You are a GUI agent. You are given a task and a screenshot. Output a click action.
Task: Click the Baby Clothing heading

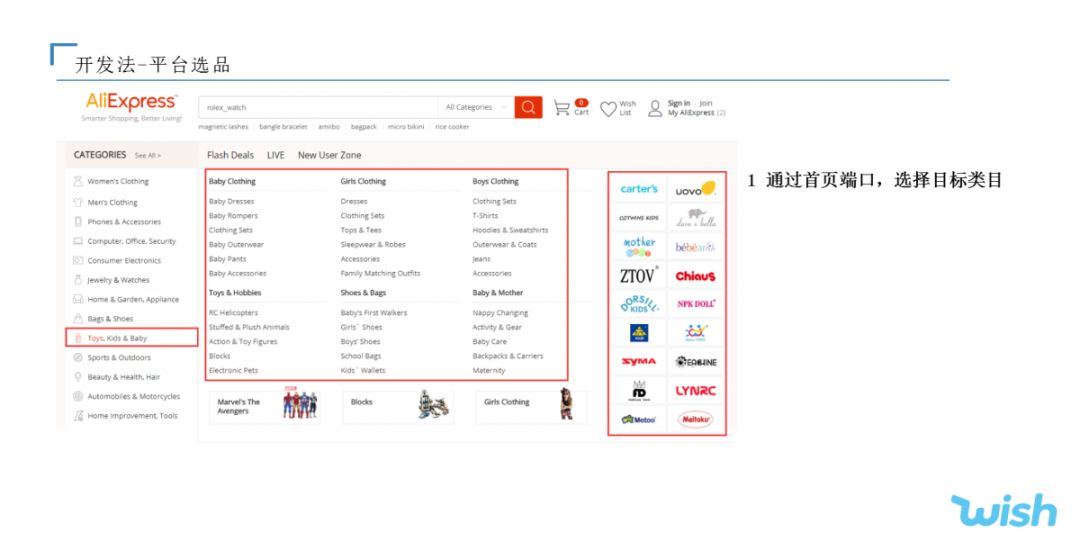[x=232, y=181]
